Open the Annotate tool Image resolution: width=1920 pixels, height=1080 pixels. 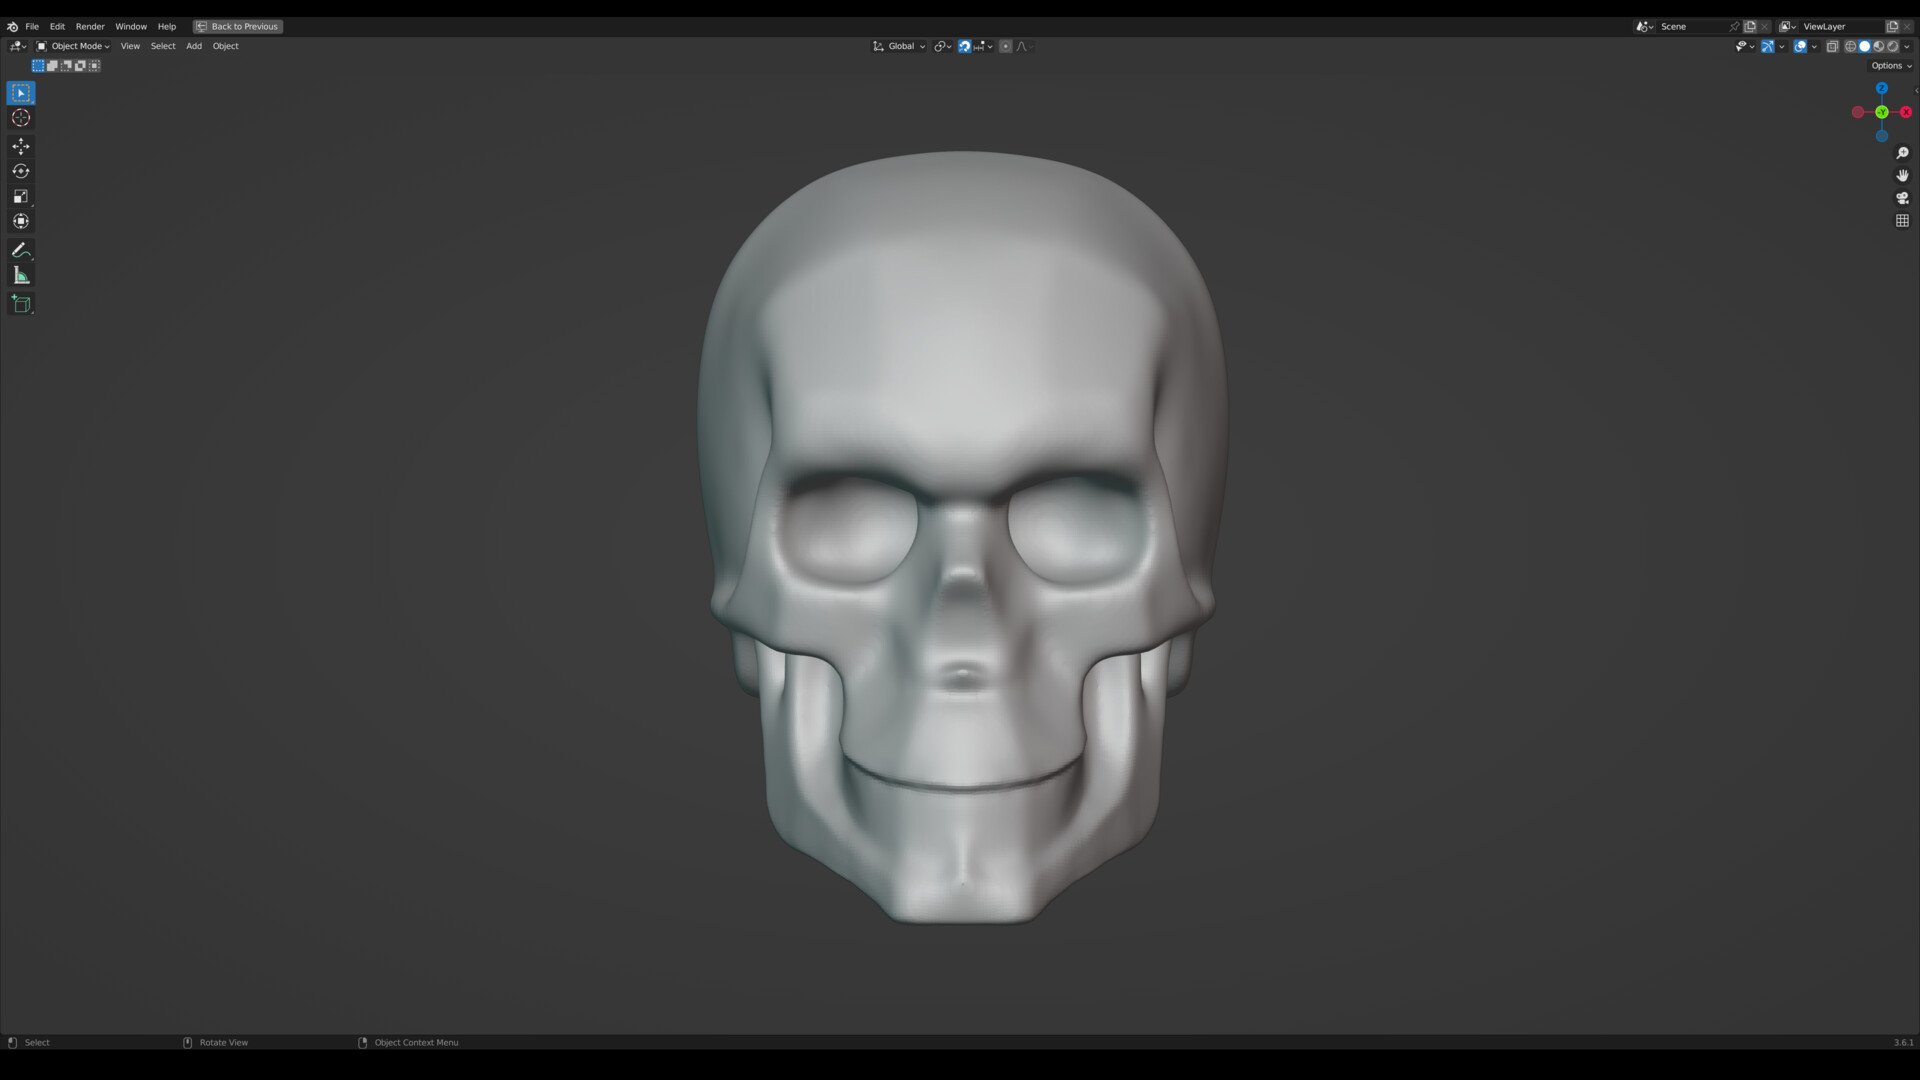point(21,250)
